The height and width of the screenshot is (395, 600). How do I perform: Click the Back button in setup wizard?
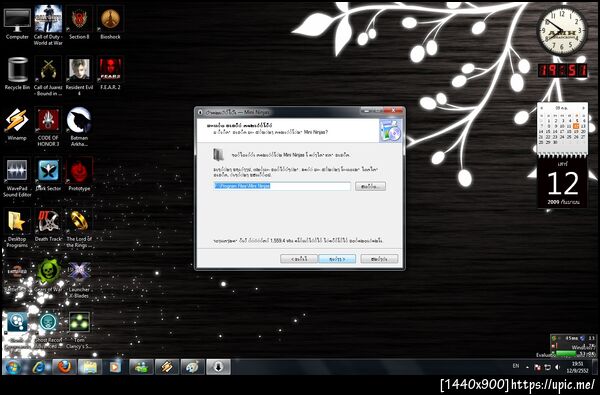[299, 259]
